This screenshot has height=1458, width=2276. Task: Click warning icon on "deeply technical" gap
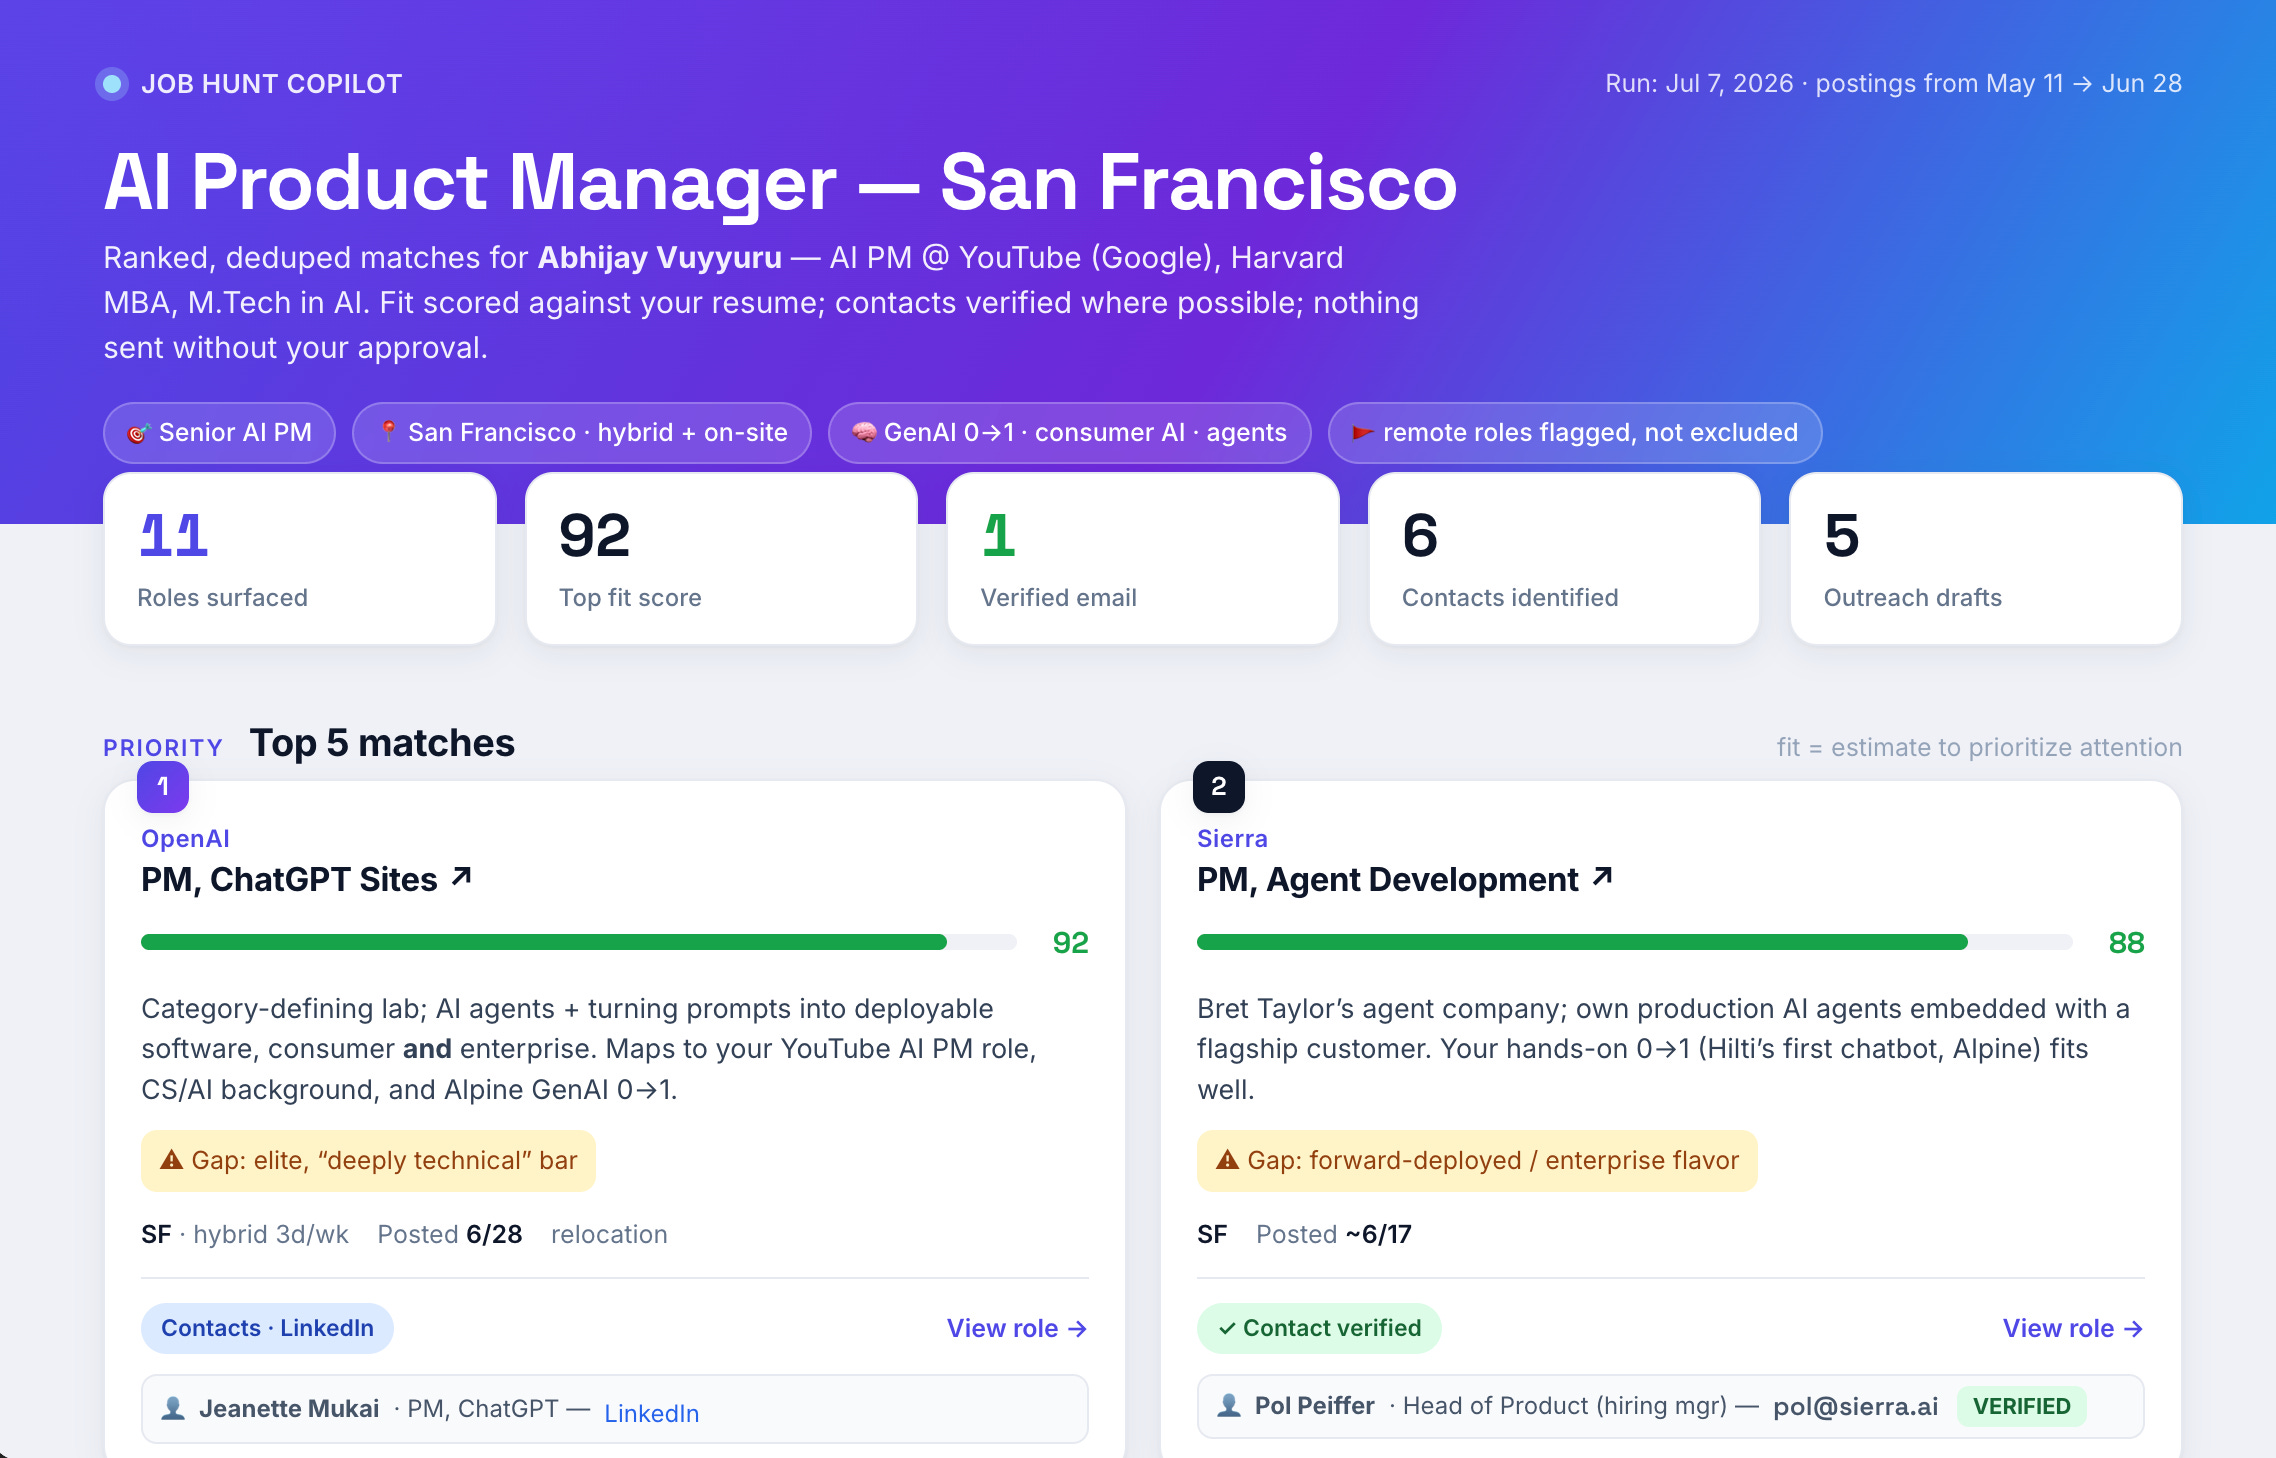(171, 1160)
